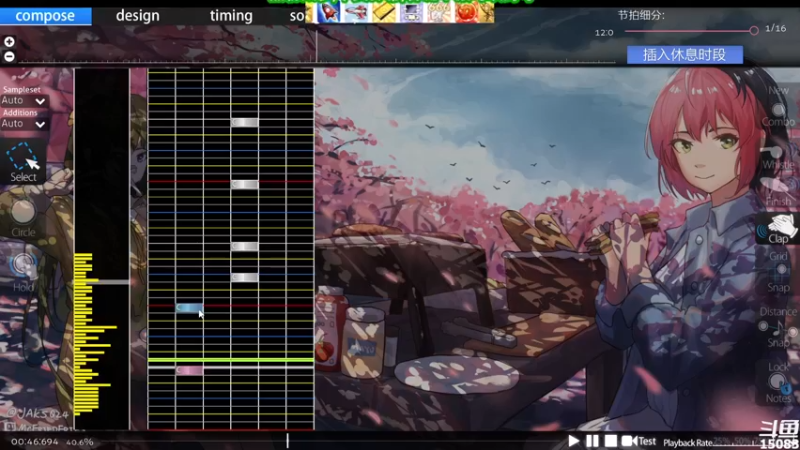Screen dimensions: 800x450
Task: Select the pink note below the green line
Action: coord(189,370)
